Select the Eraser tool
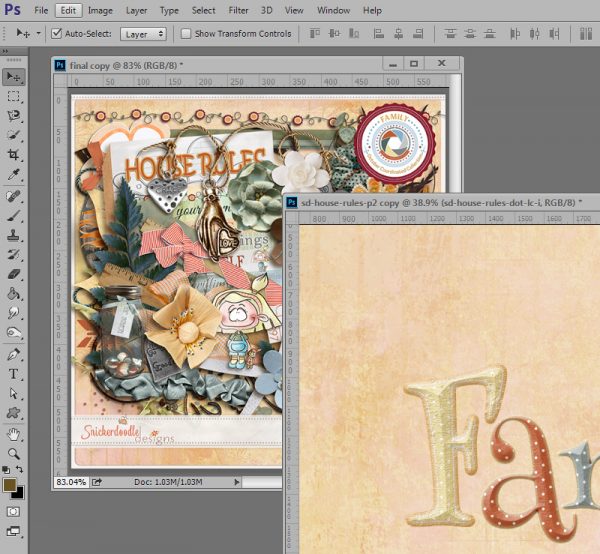 point(14,274)
